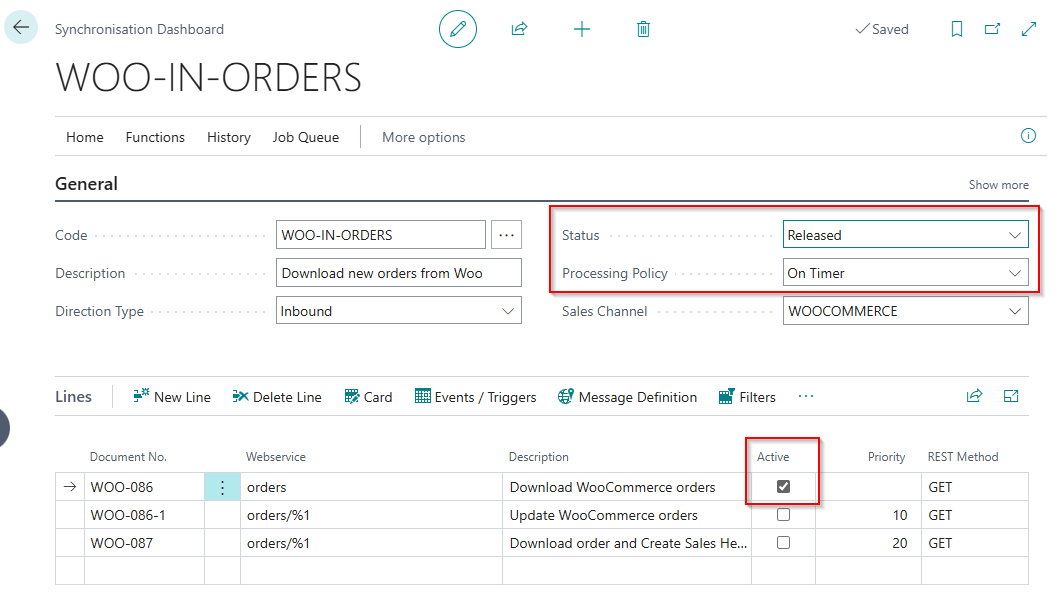Click 'Update WooCommerce orders' description cell
Viewport: 1058px width, 604px height.
click(627, 515)
